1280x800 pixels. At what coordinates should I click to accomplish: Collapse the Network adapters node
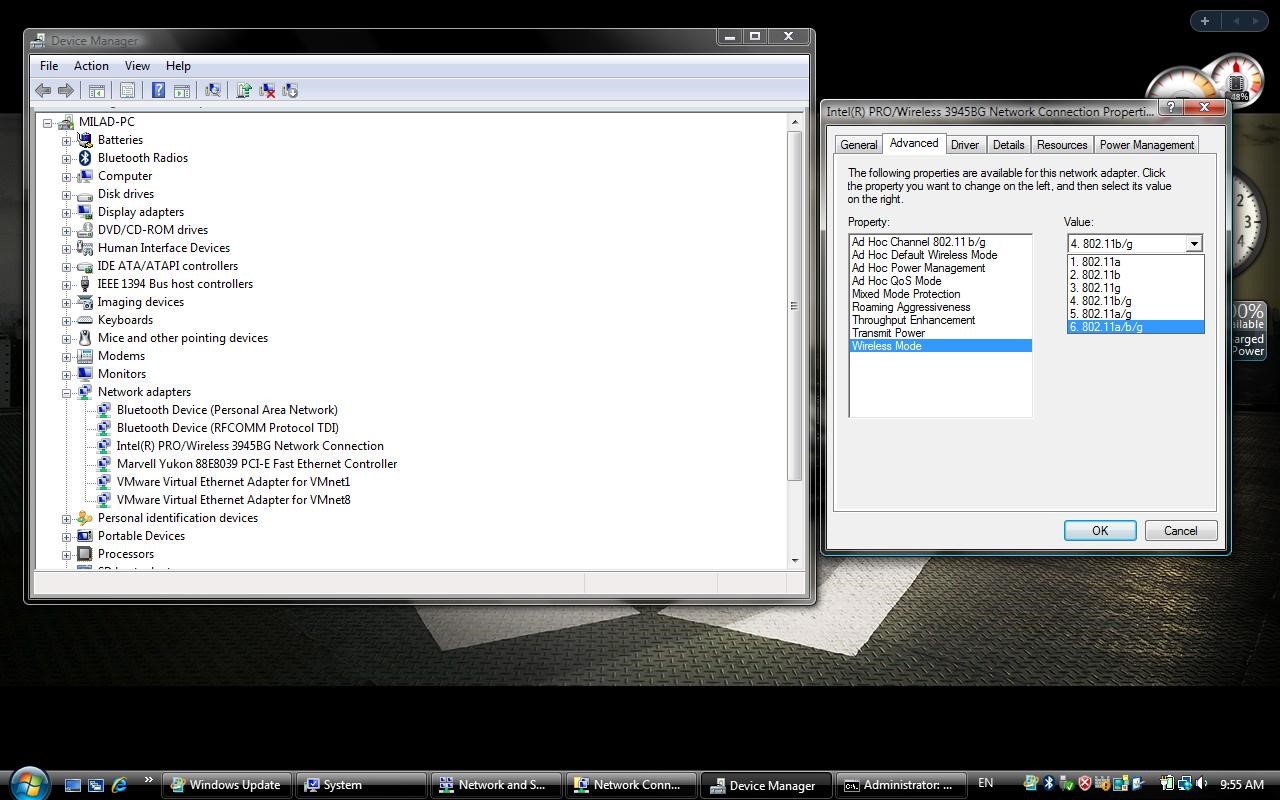(66, 392)
